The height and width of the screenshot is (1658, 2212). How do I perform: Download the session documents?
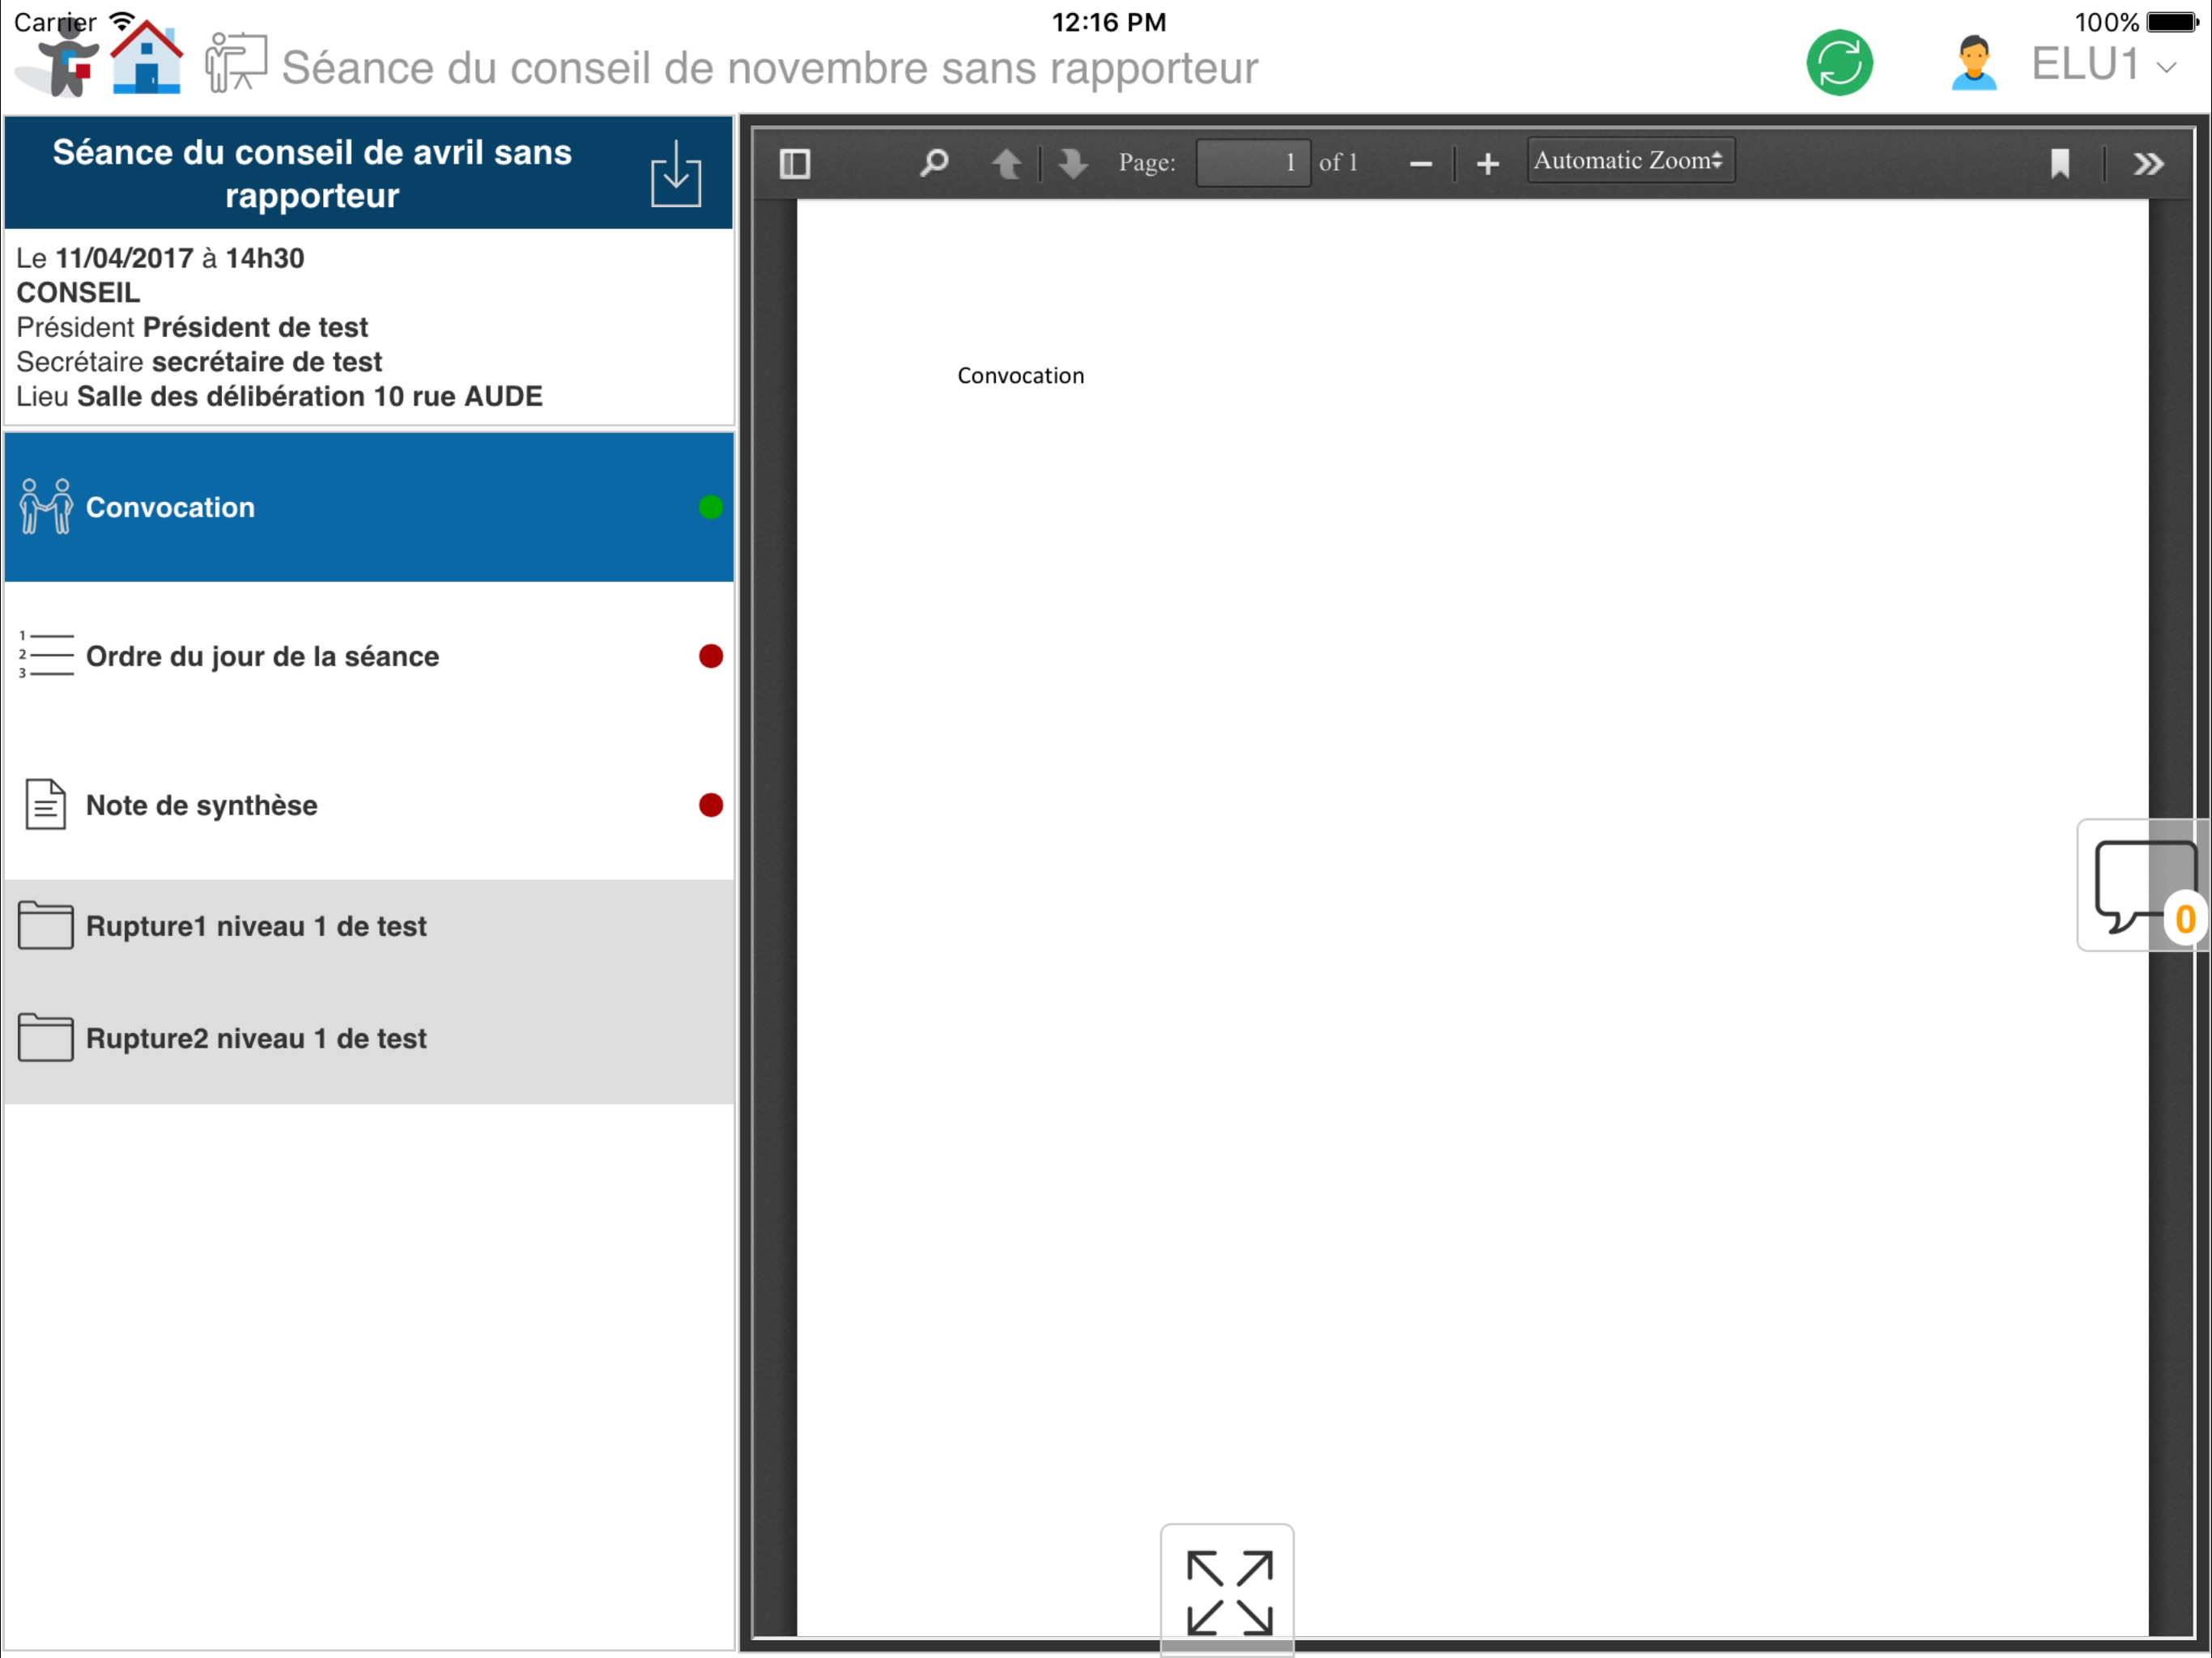pyautogui.click(x=676, y=174)
